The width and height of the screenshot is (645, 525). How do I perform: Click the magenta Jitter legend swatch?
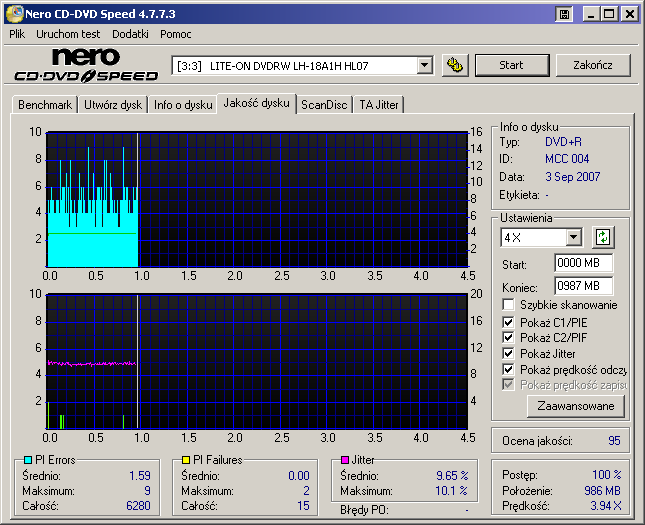(345, 460)
